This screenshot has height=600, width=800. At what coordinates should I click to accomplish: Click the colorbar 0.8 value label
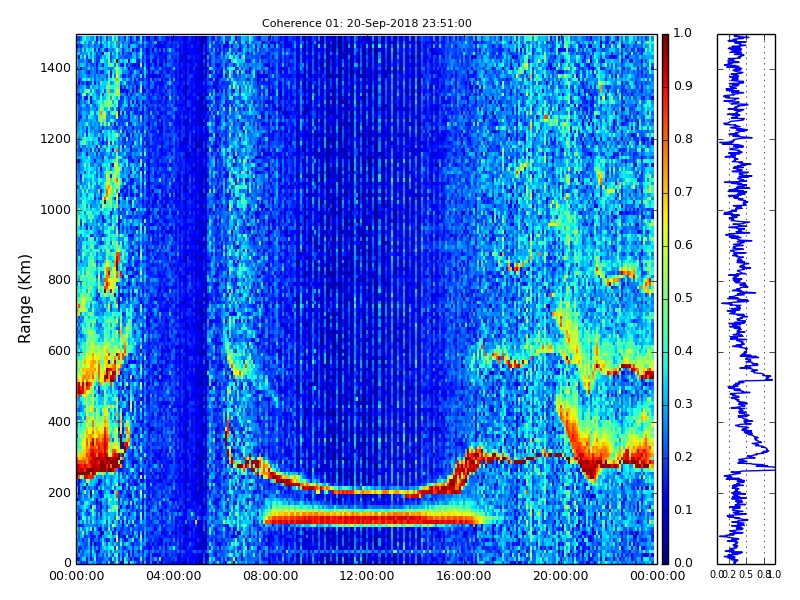click(683, 139)
